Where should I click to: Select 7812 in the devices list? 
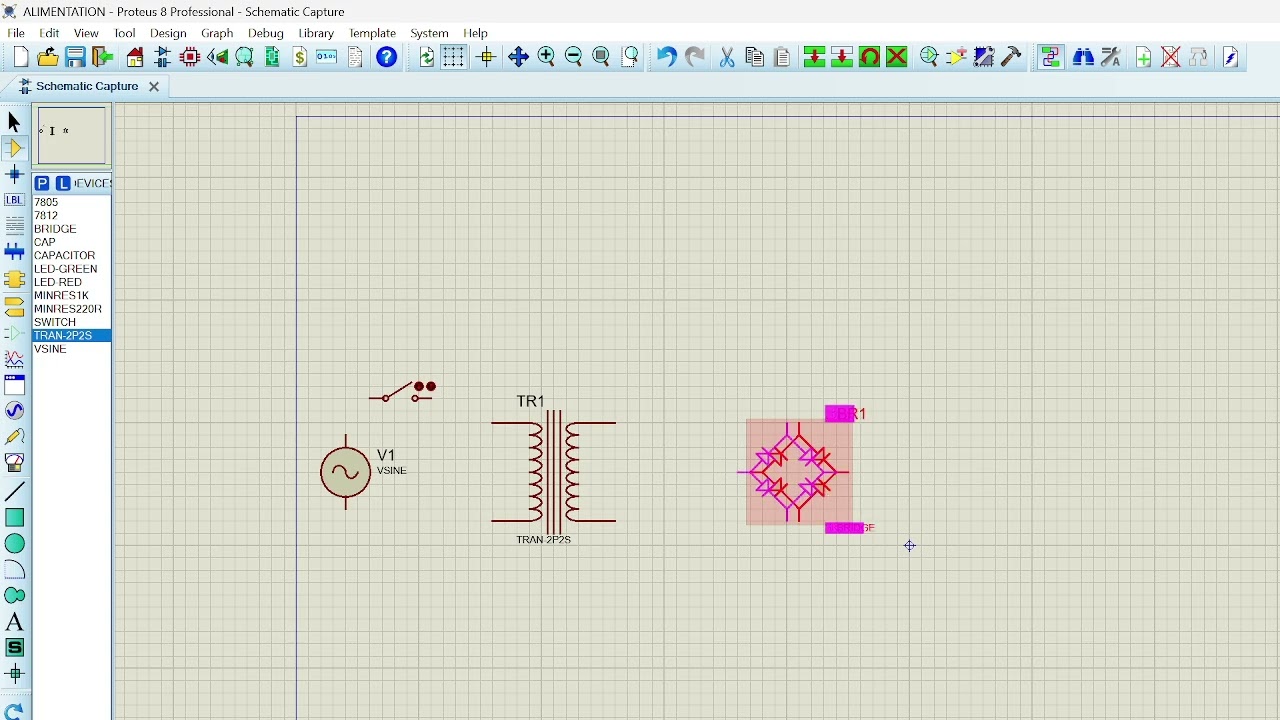tap(72, 215)
